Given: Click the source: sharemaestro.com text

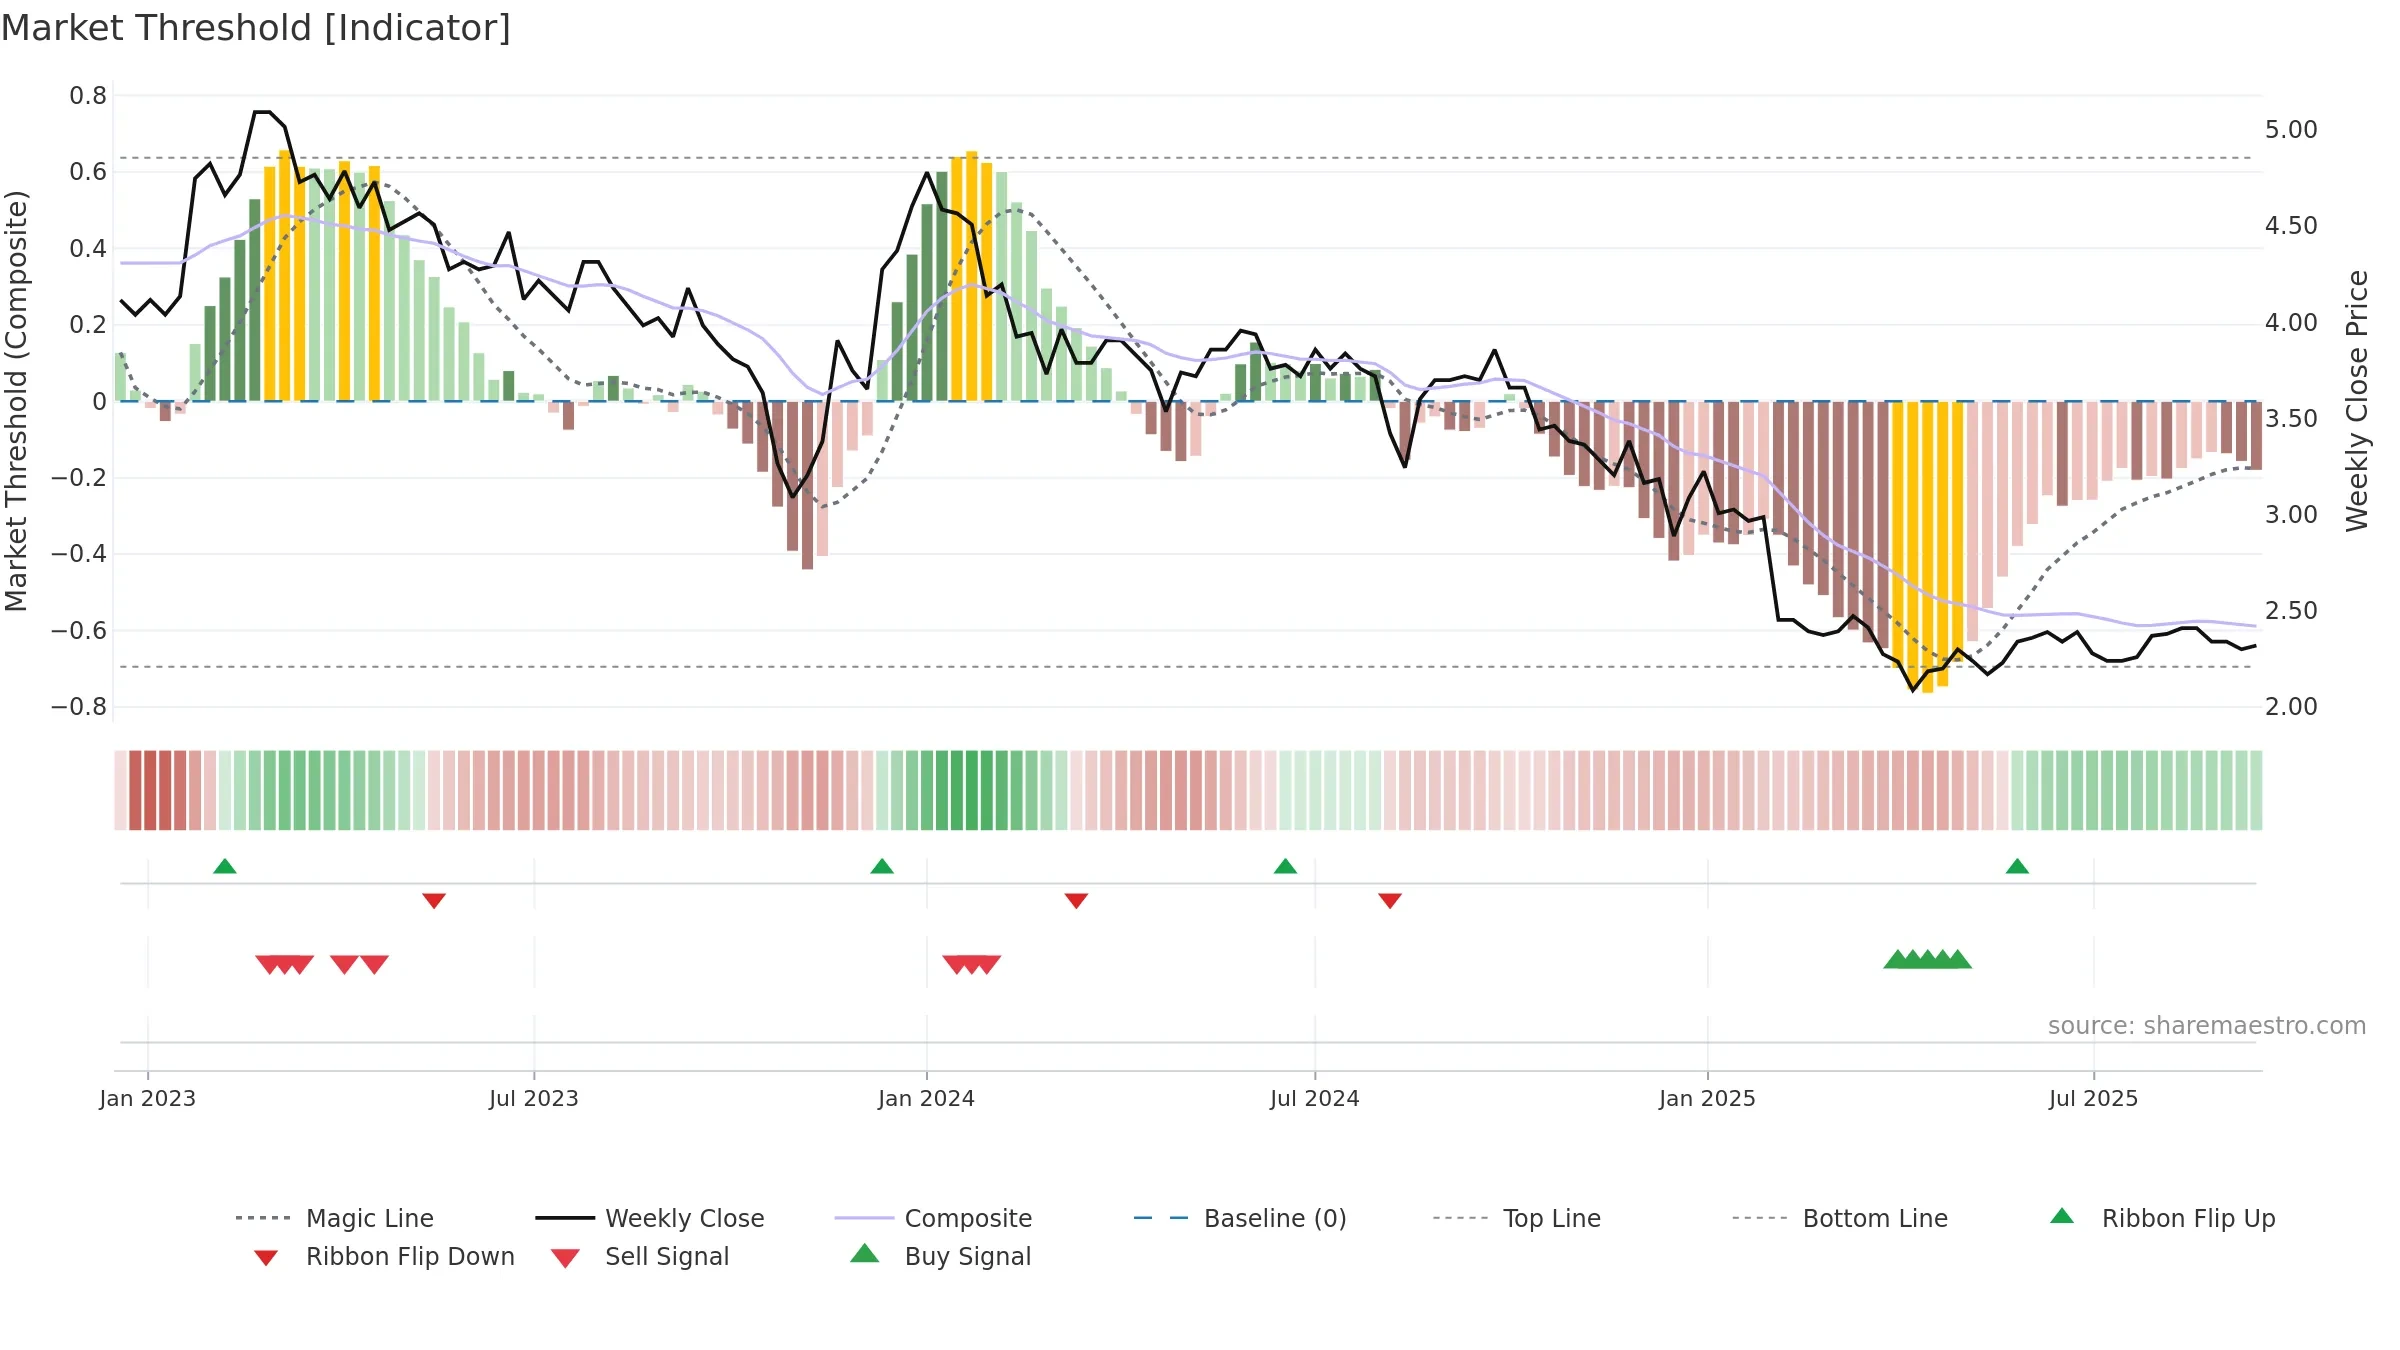Looking at the screenshot, I should point(2207,1026).
